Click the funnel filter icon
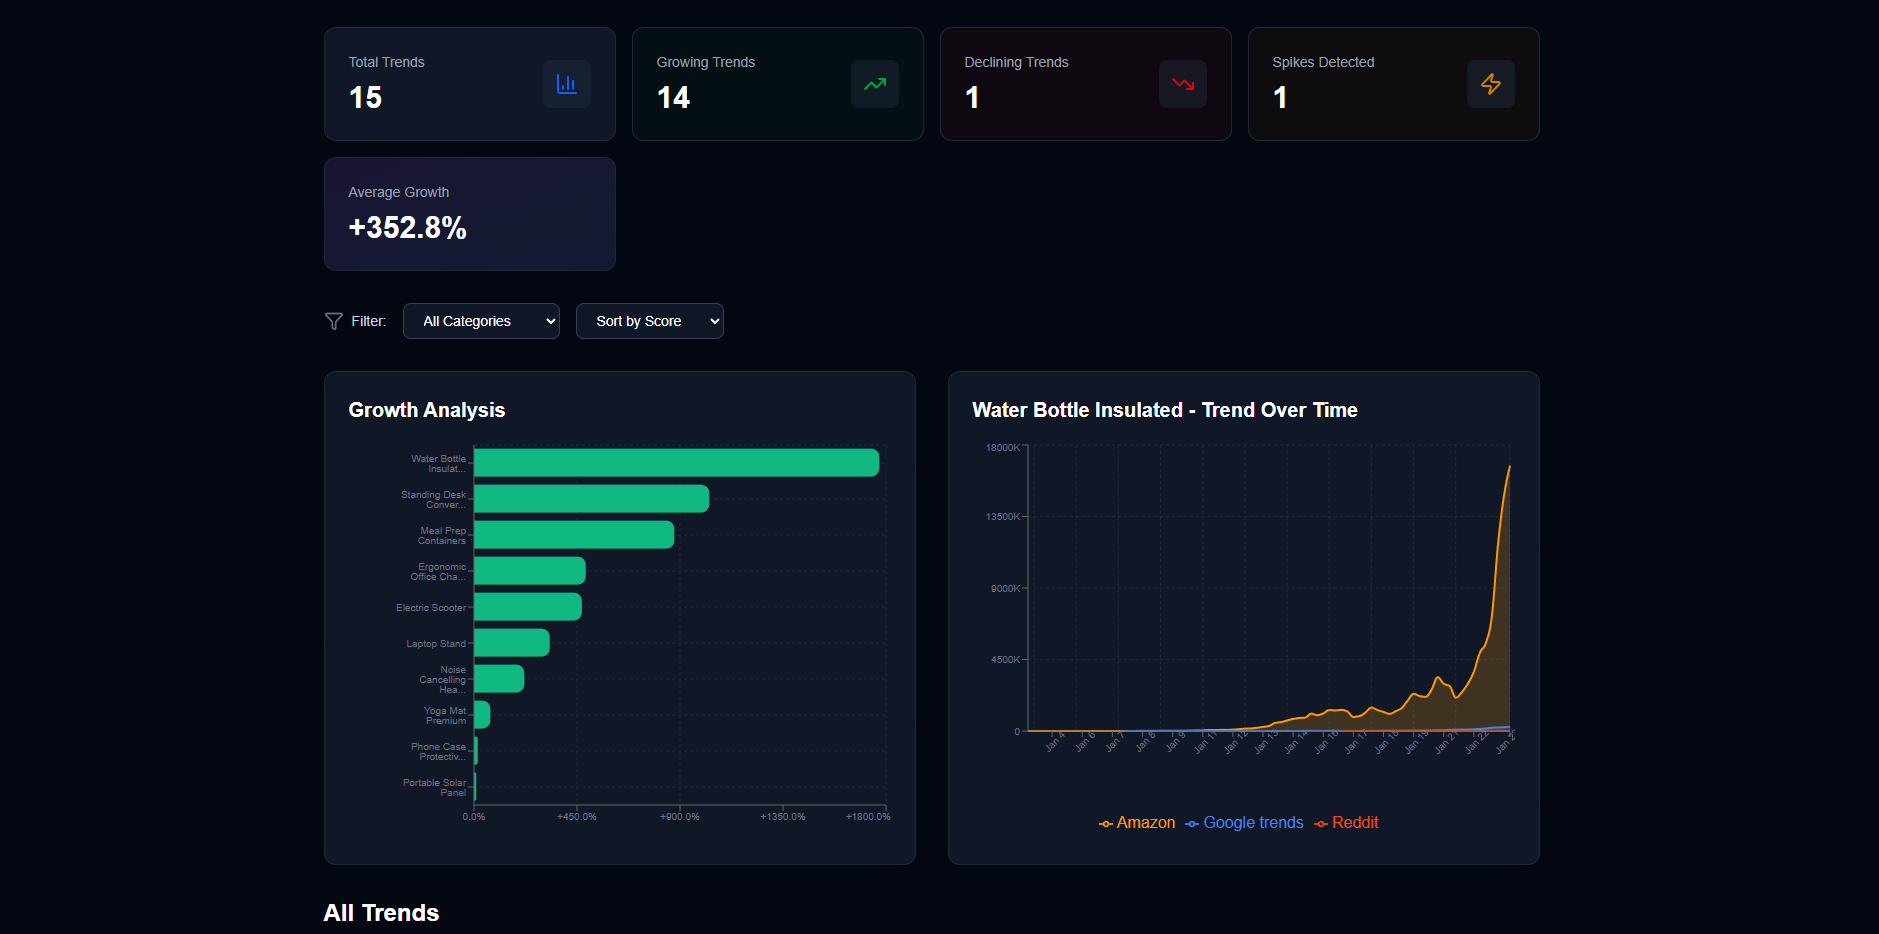1879x934 pixels. pos(334,321)
